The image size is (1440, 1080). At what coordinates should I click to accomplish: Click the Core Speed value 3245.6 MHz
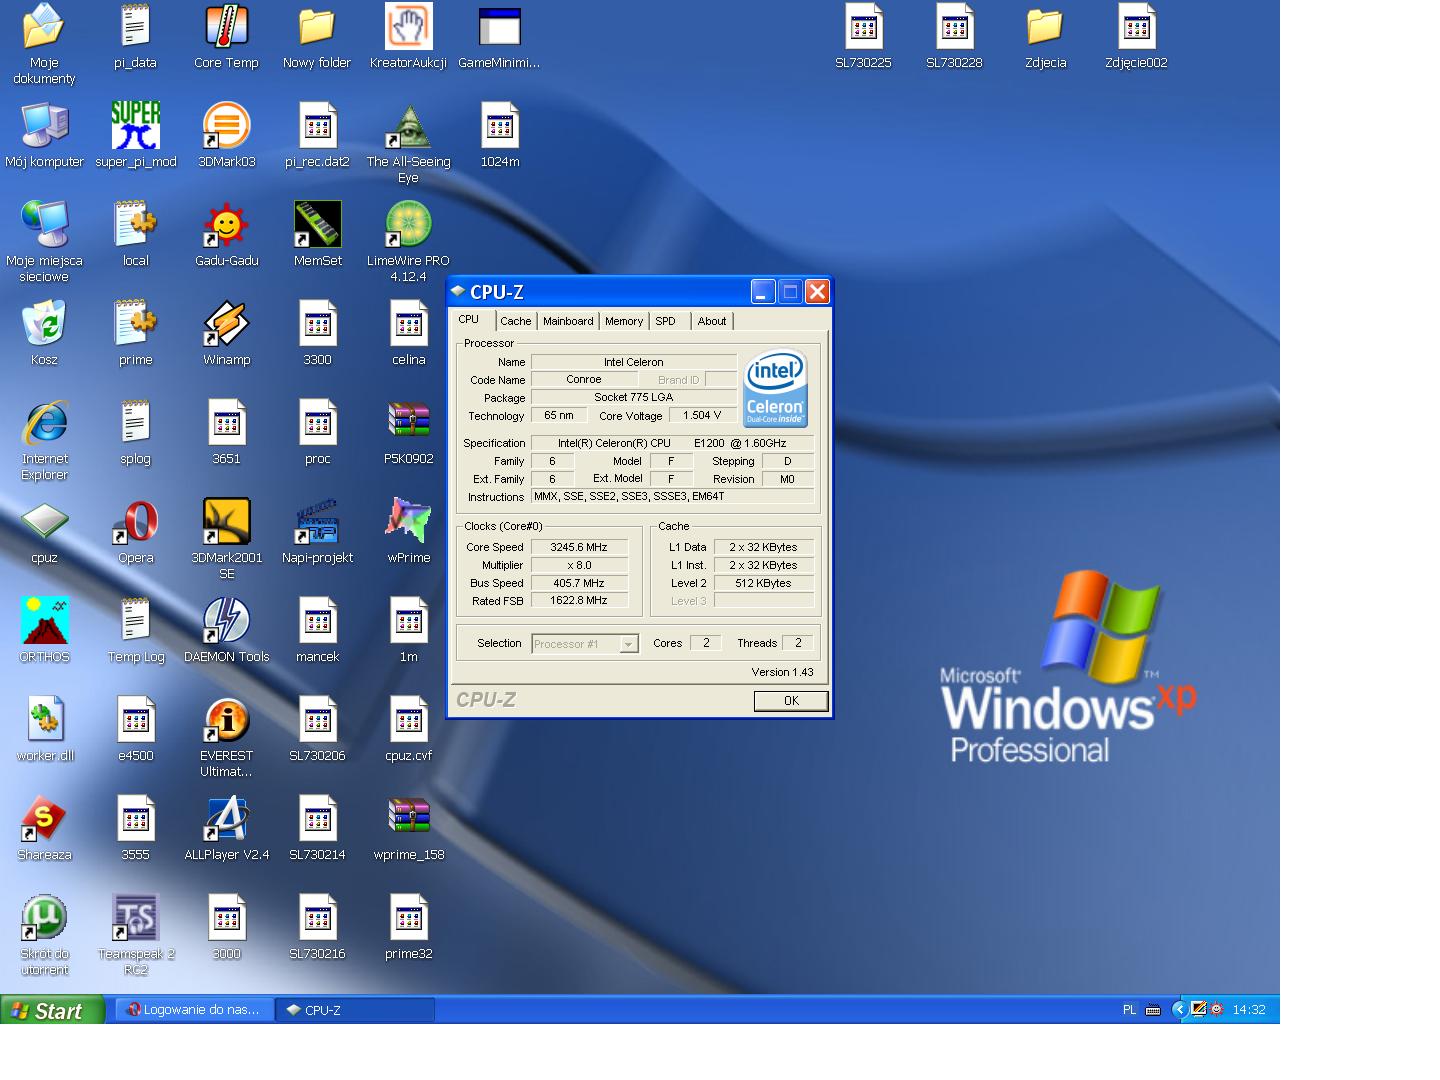(579, 547)
